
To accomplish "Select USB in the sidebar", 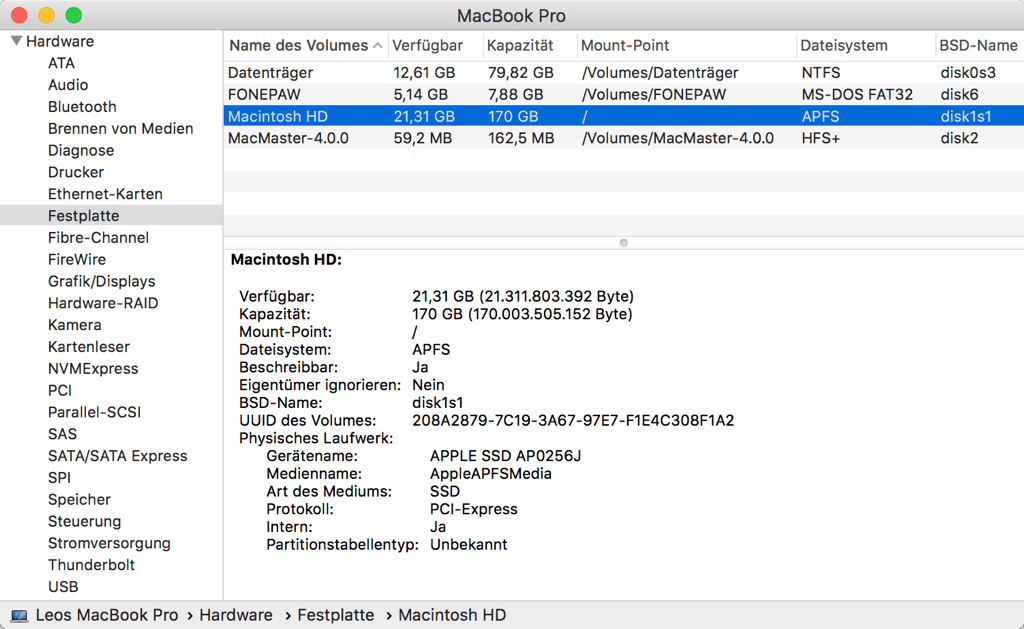I will coord(63,587).
